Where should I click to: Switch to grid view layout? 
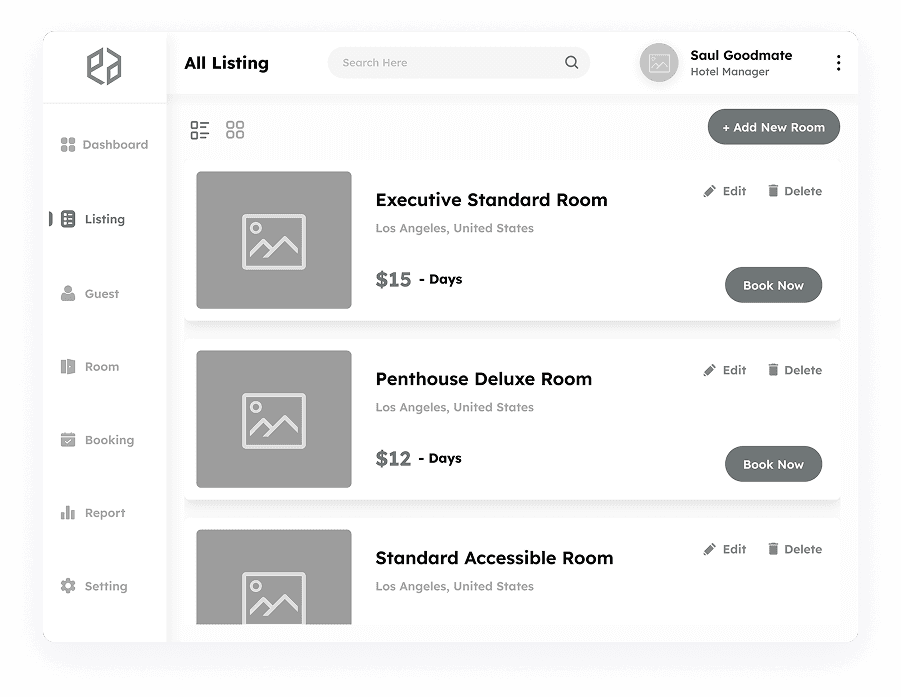point(235,129)
